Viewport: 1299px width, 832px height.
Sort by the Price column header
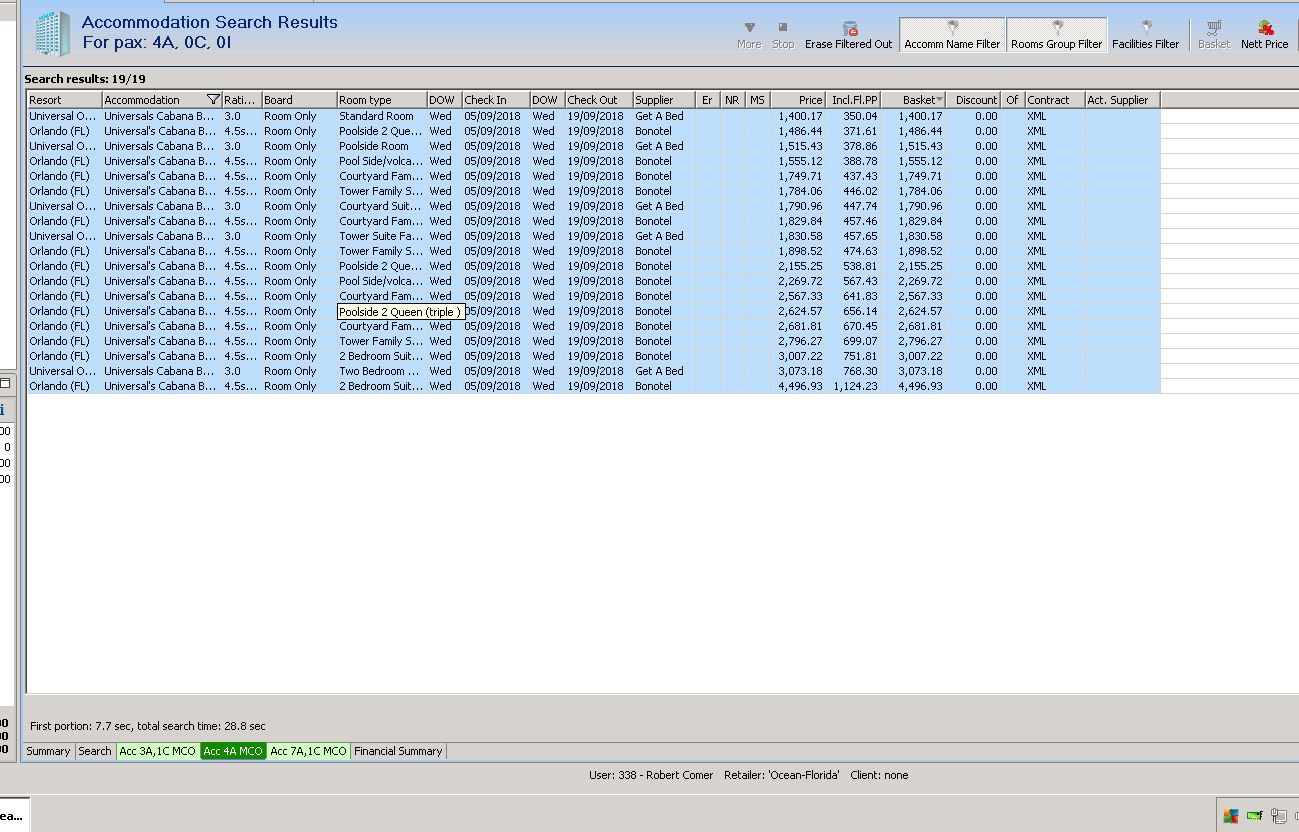pos(798,100)
